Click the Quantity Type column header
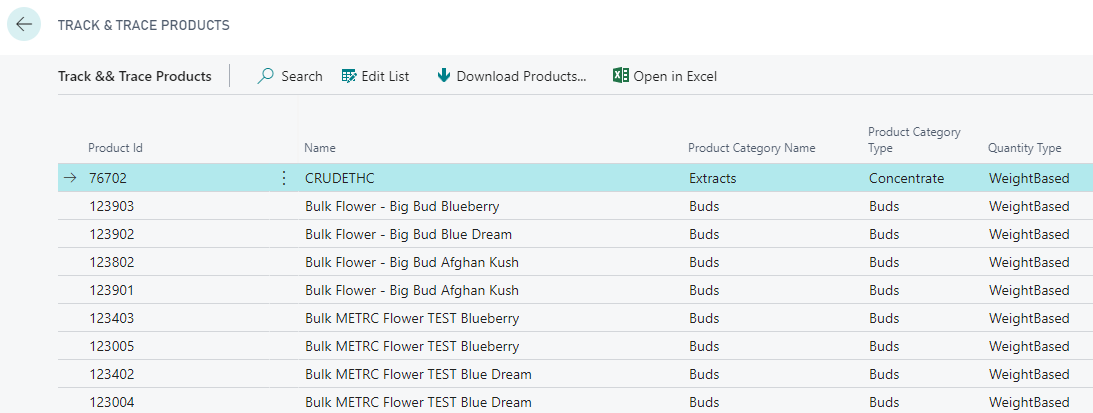Image resolution: width=1093 pixels, height=413 pixels. [x=1024, y=148]
